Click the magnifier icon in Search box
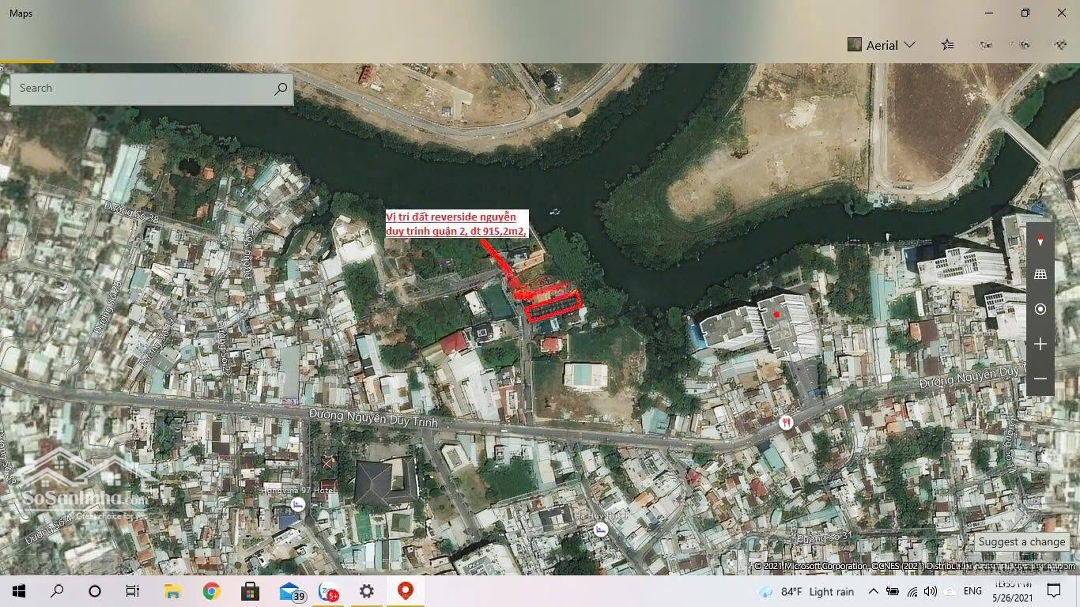The width and height of the screenshot is (1080, 607). pyautogui.click(x=281, y=89)
